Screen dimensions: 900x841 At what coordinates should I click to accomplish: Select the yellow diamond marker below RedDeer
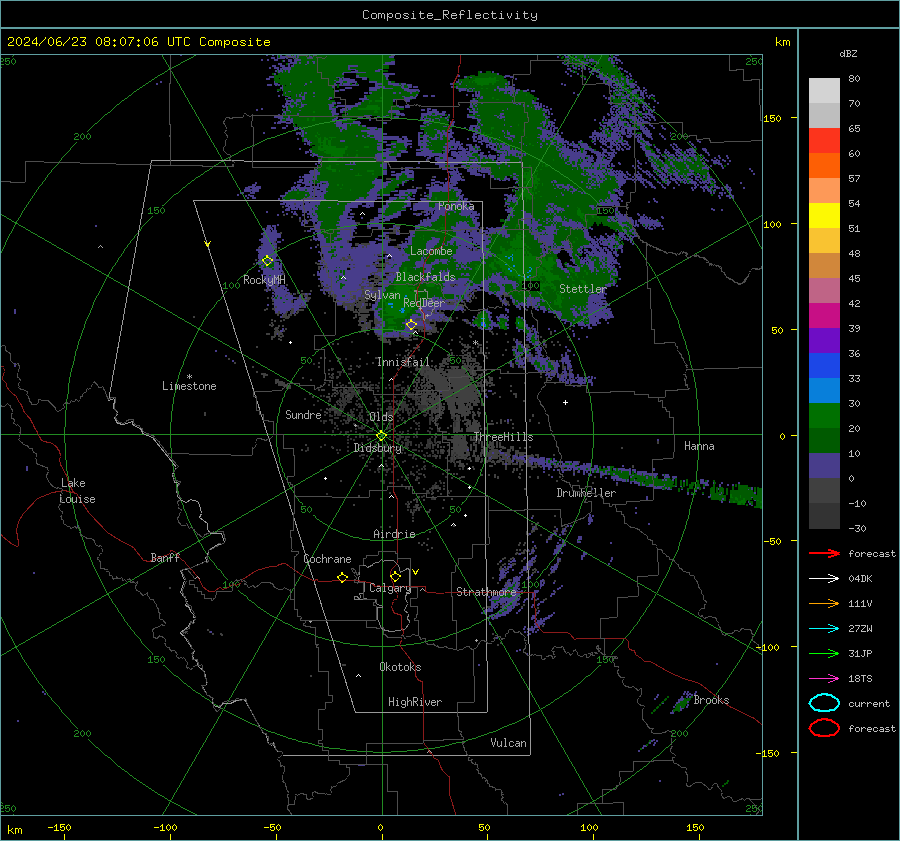point(411,325)
